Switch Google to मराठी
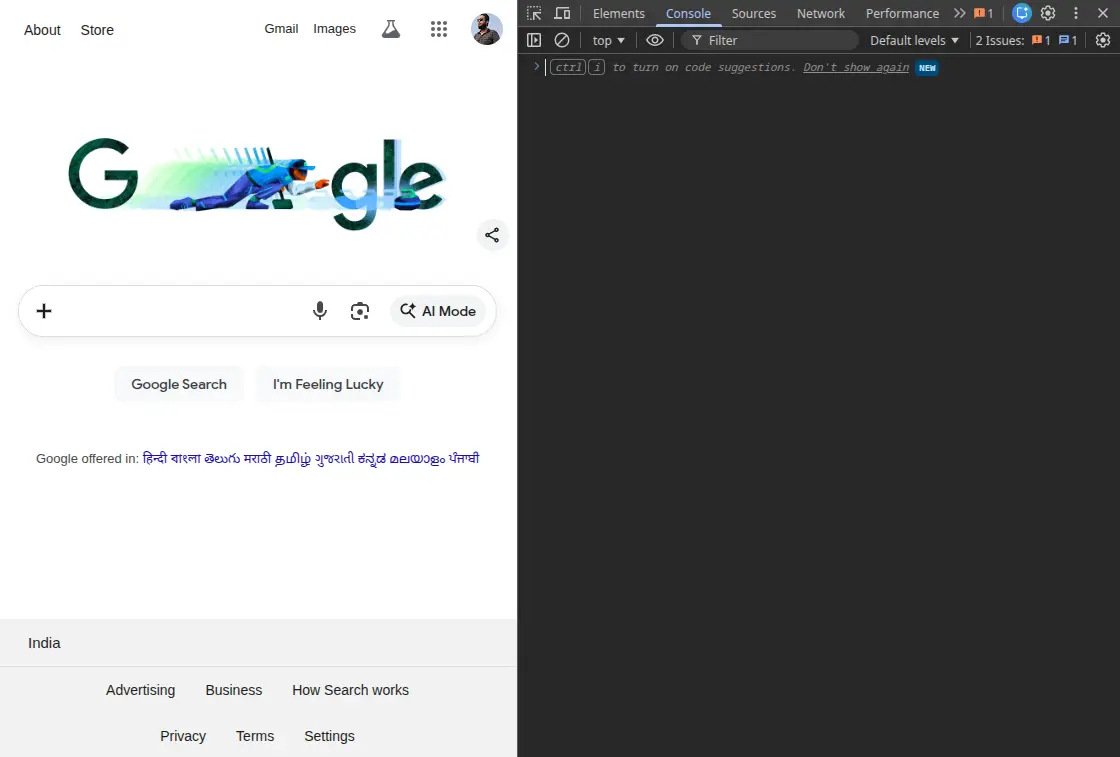 [x=257, y=458]
